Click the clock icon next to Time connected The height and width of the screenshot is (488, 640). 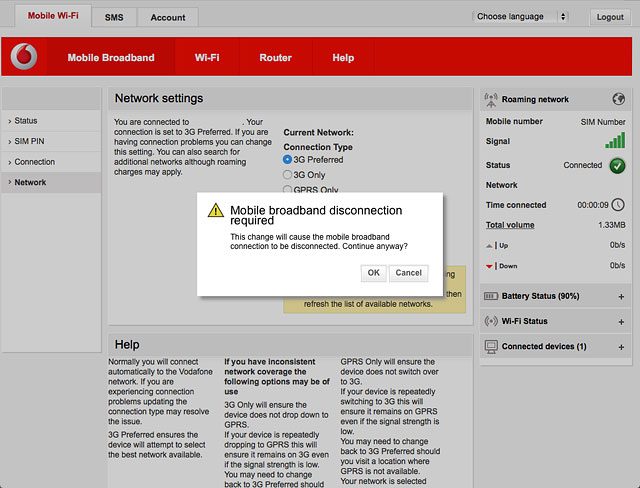pyautogui.click(x=618, y=204)
